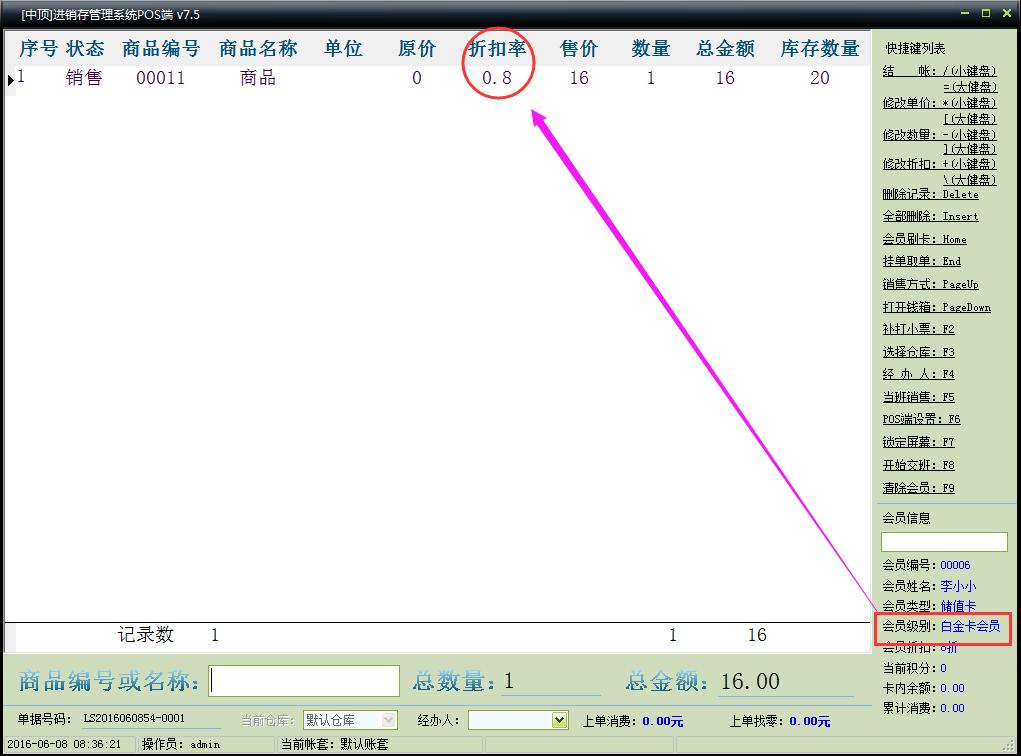Click member number 00006
Viewport: 1021px width, 756px height.
pyautogui.click(x=955, y=565)
